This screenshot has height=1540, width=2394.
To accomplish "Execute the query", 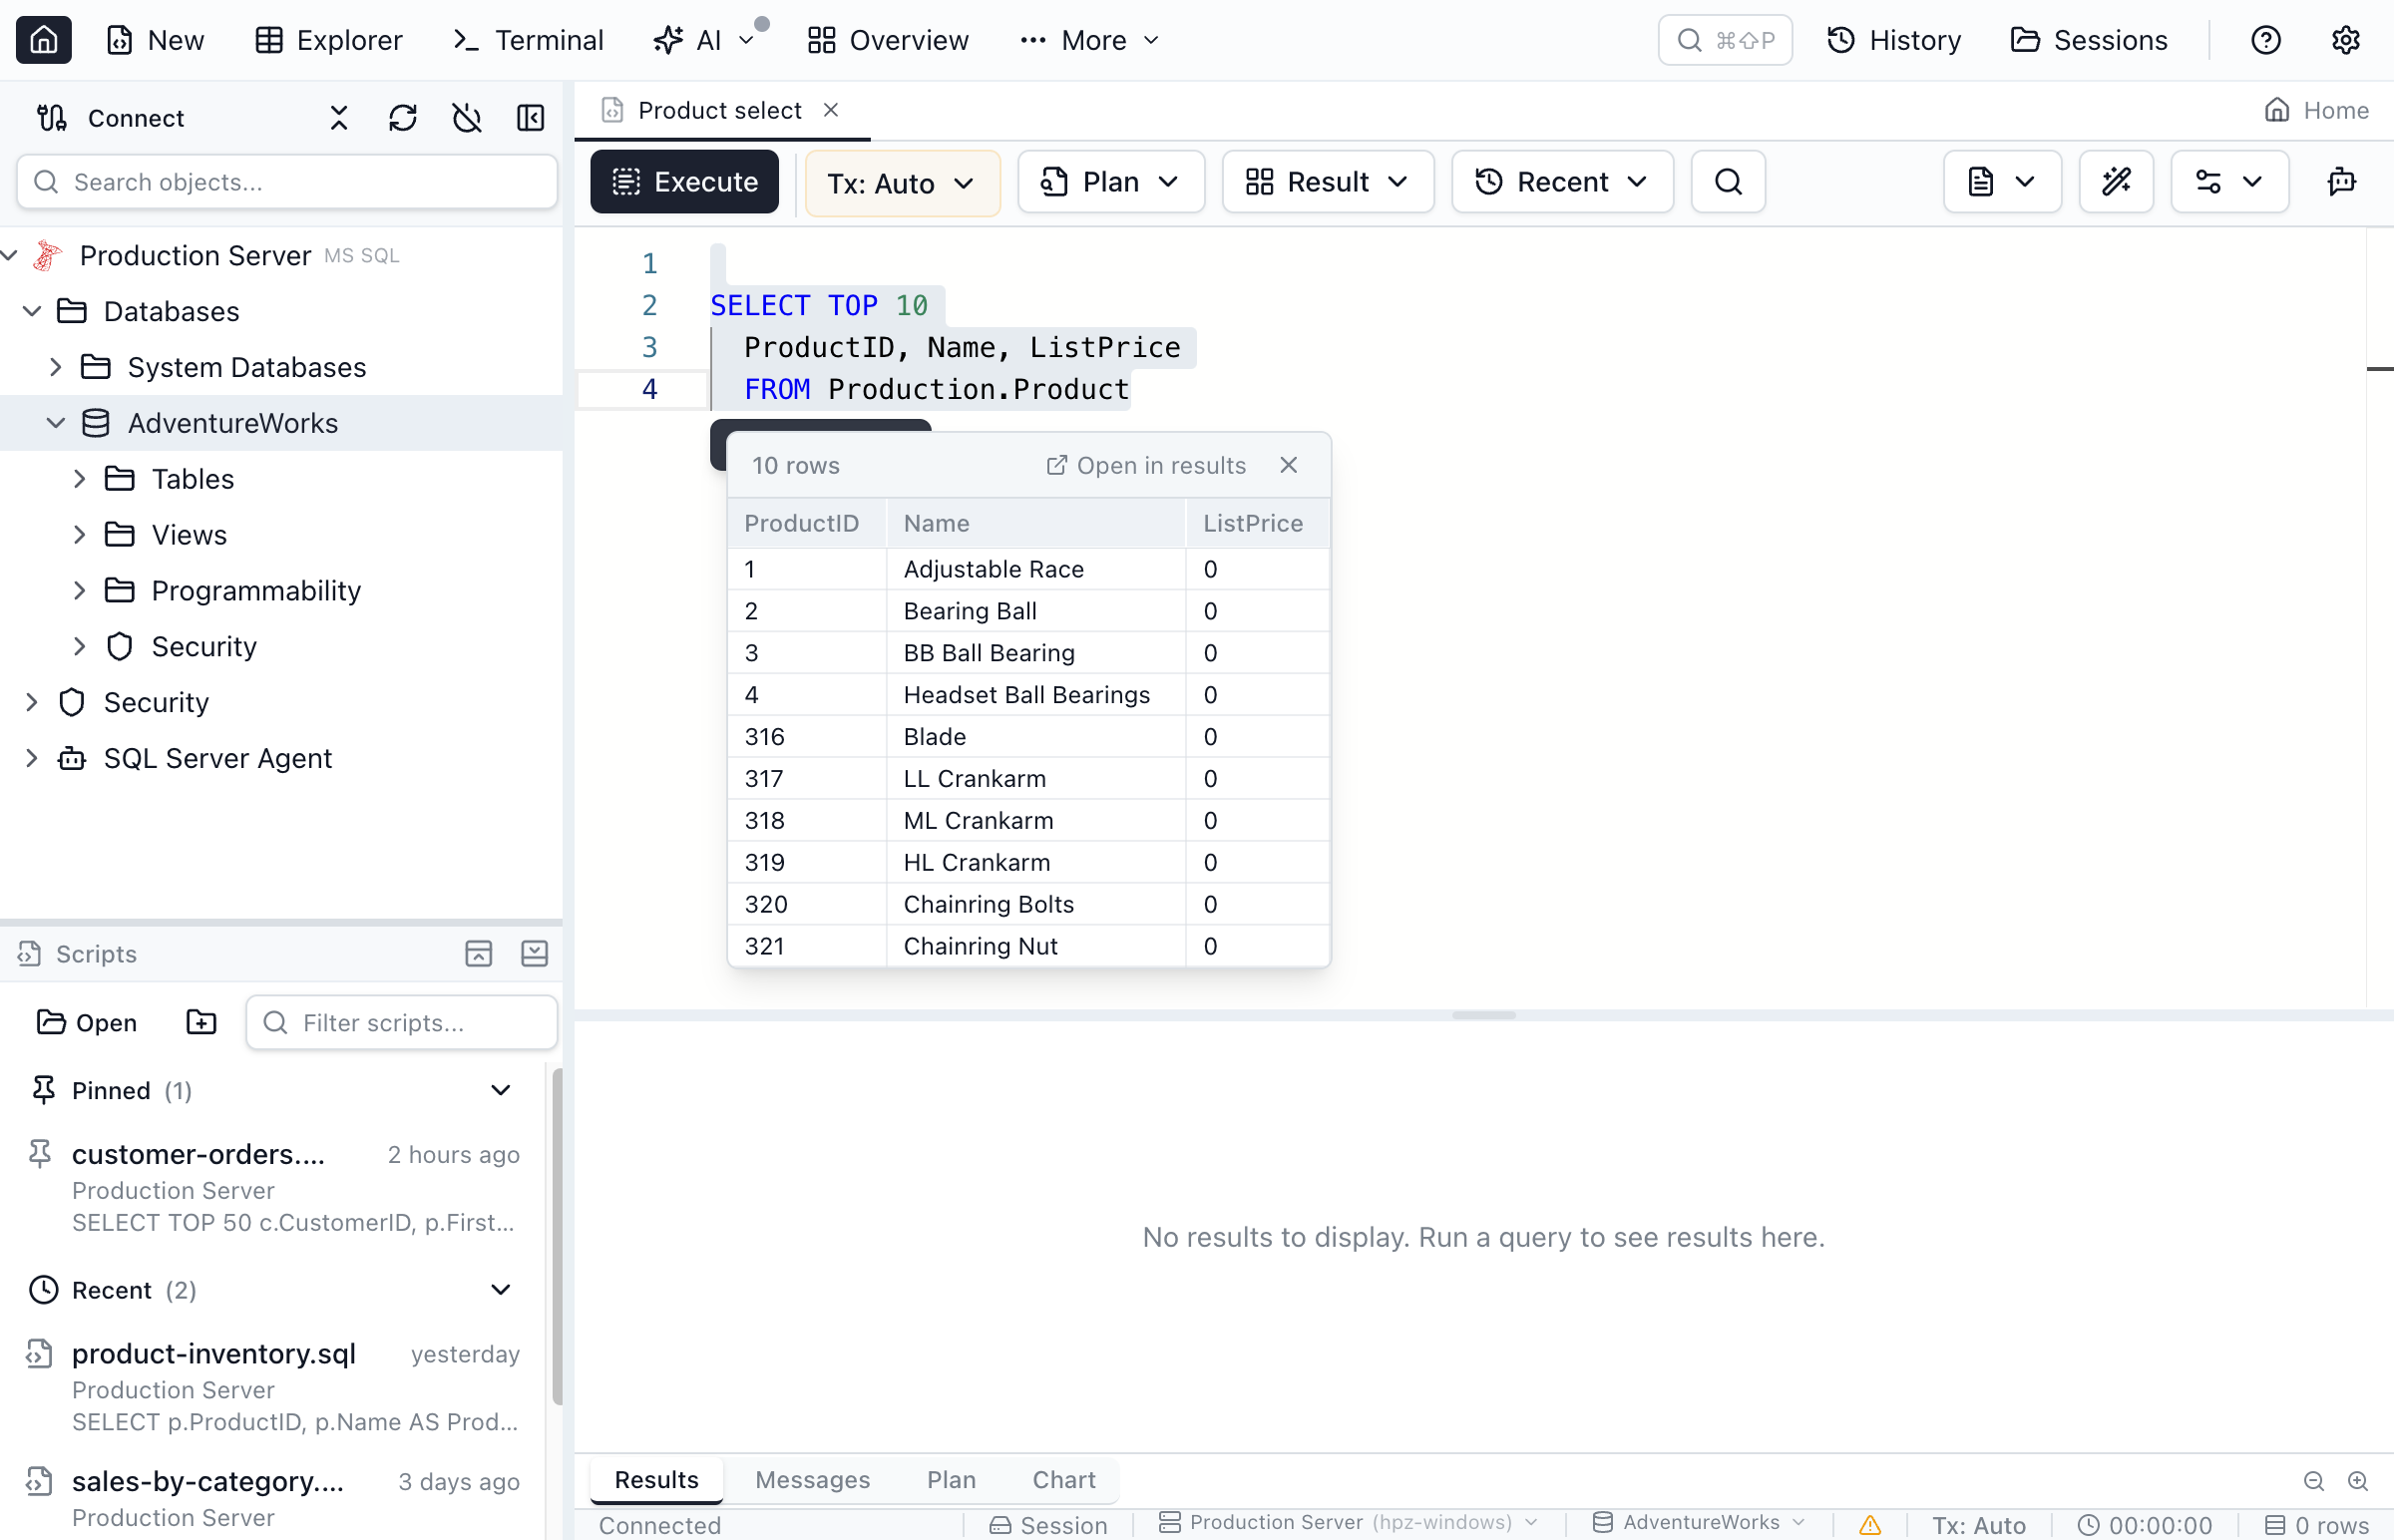I will click(685, 182).
